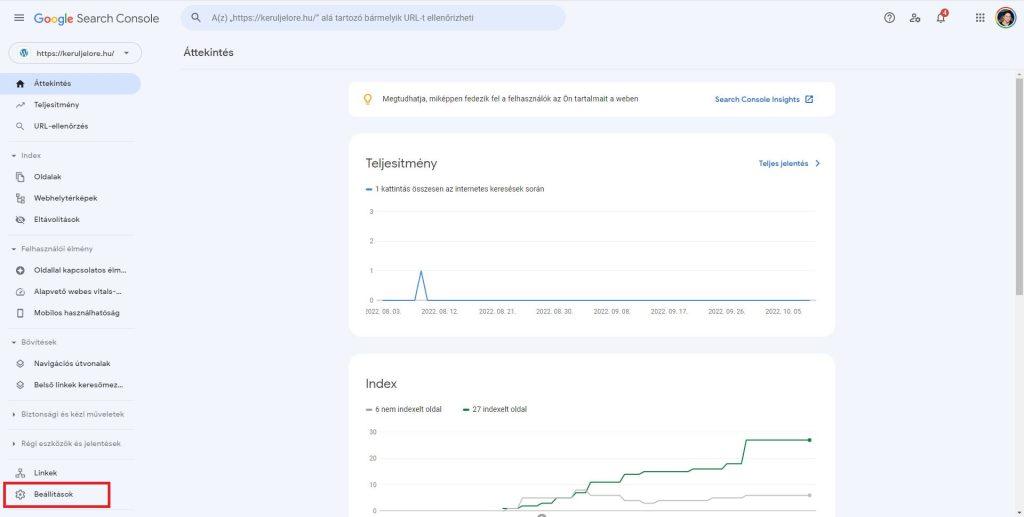Open the property selector dropdown keruljelore.hu
The height and width of the screenshot is (517, 1024).
[75, 54]
